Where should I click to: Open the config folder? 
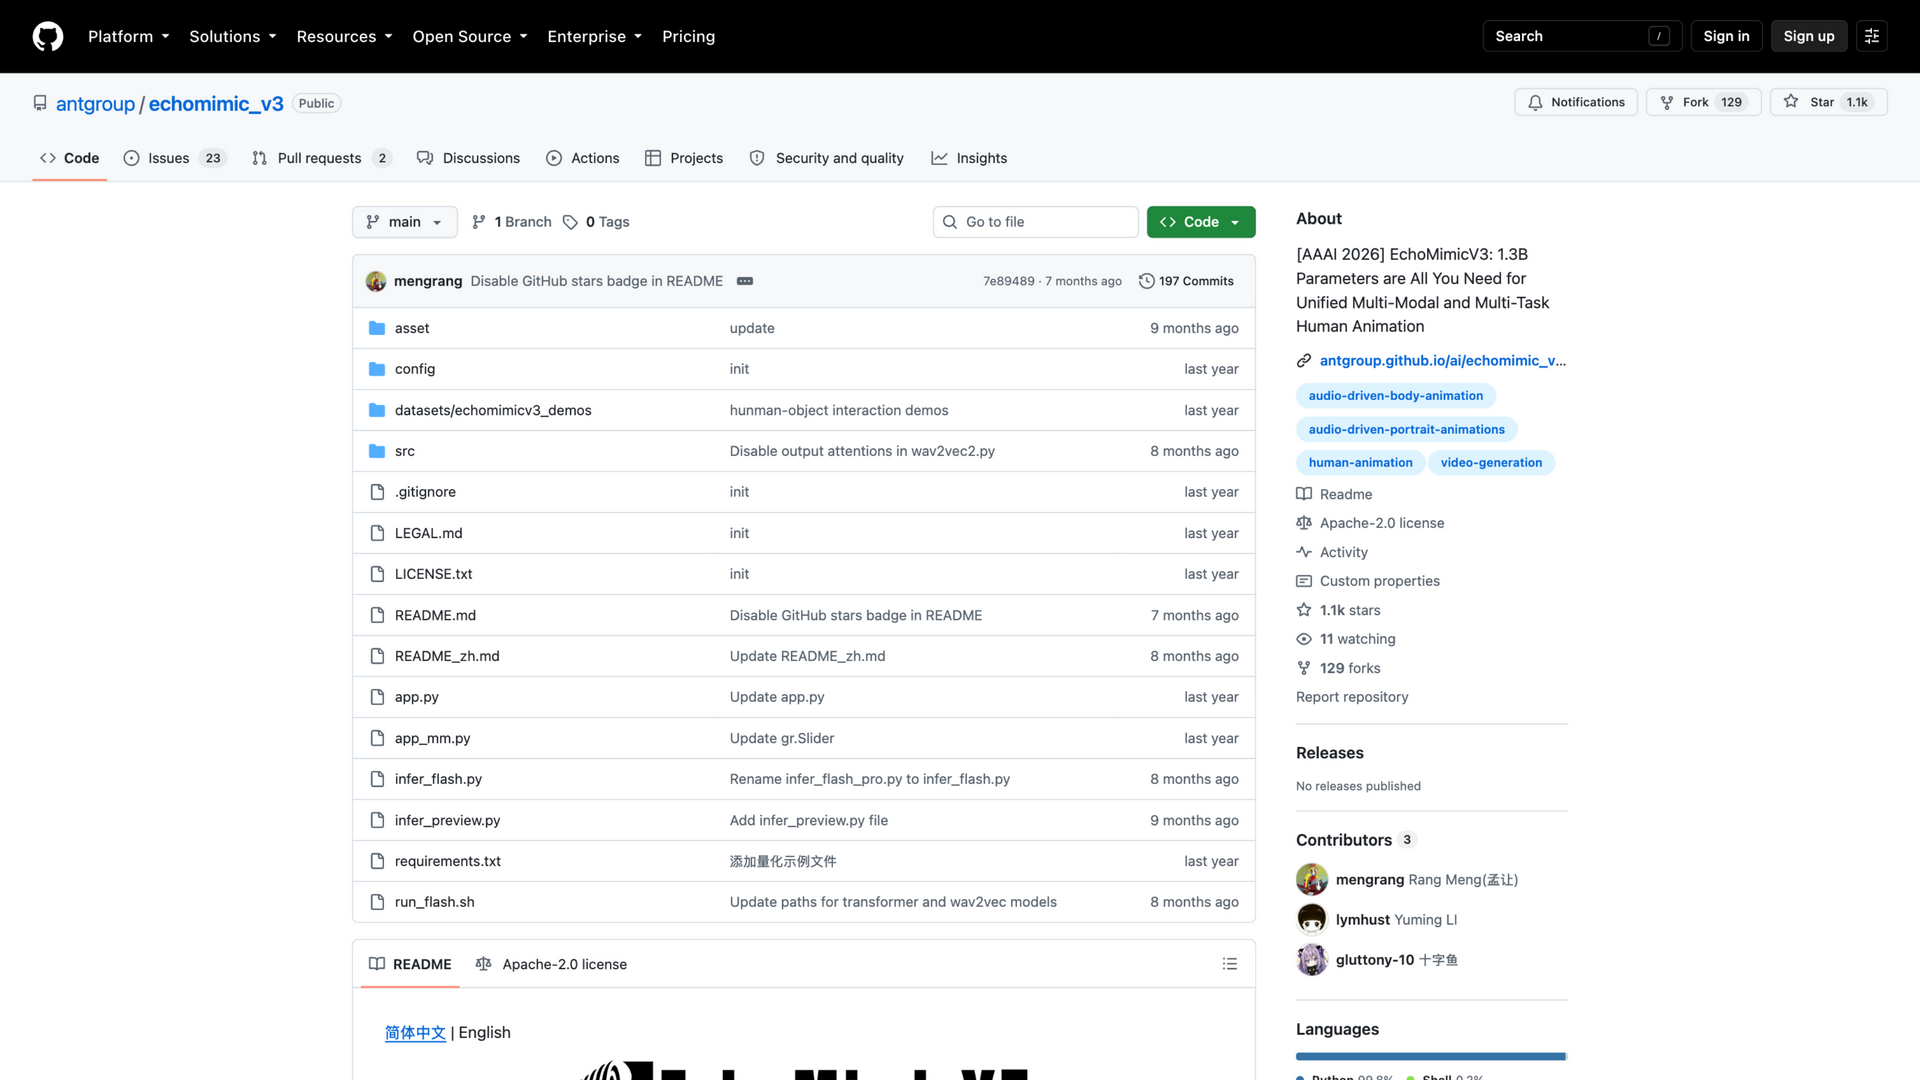[x=415, y=369]
